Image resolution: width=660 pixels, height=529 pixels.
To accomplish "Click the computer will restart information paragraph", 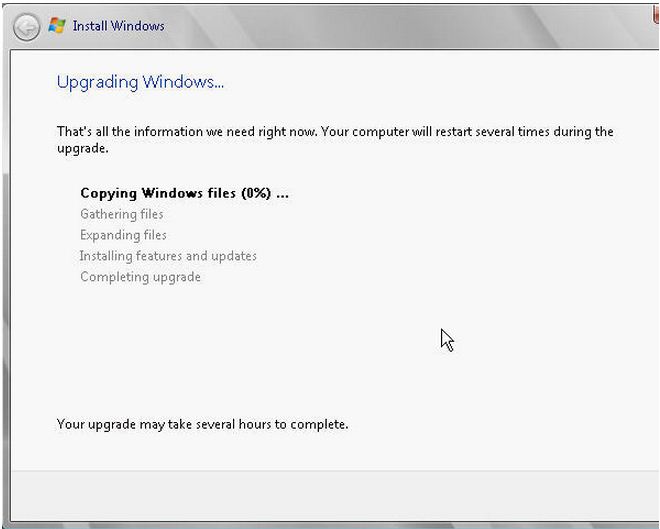I will click(335, 140).
